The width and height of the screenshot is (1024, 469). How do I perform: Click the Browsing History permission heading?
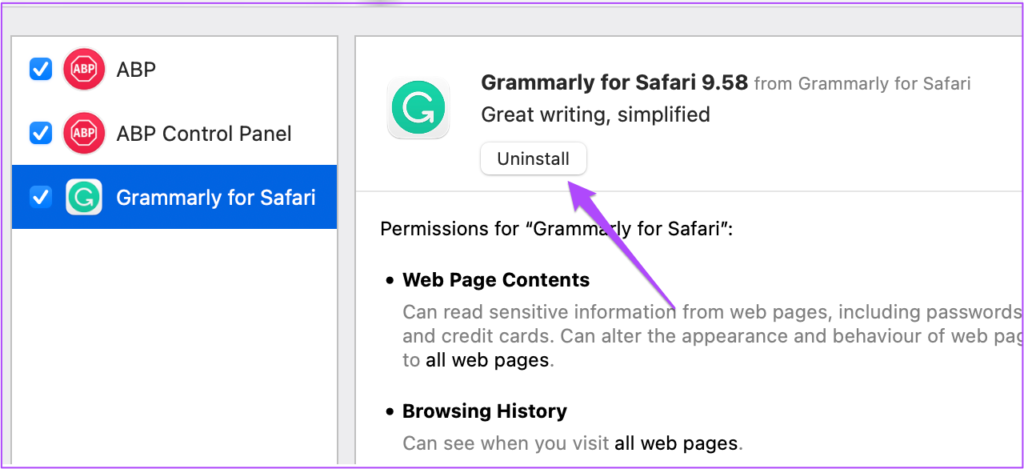[x=484, y=411]
